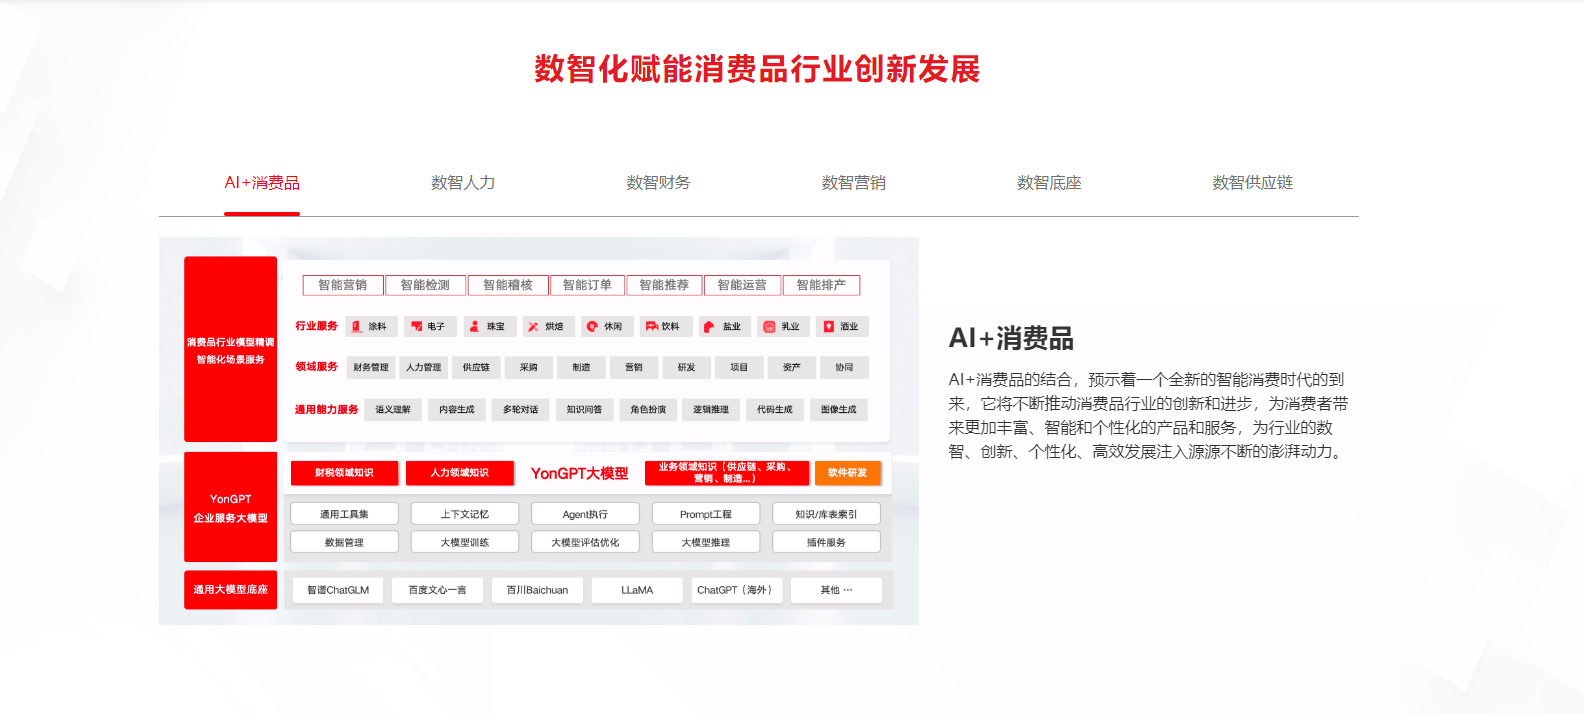Show the 数智底座 tab
This screenshot has height=714, width=1584.
1049,183
